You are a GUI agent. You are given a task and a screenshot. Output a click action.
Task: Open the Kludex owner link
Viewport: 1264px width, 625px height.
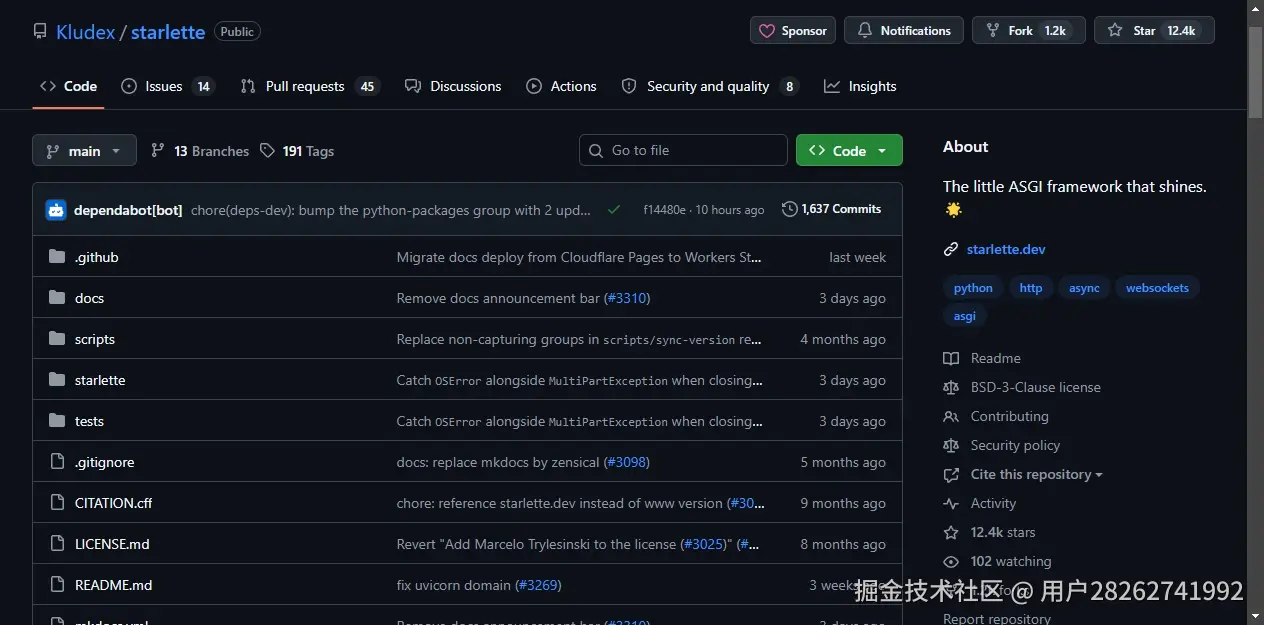coord(85,32)
